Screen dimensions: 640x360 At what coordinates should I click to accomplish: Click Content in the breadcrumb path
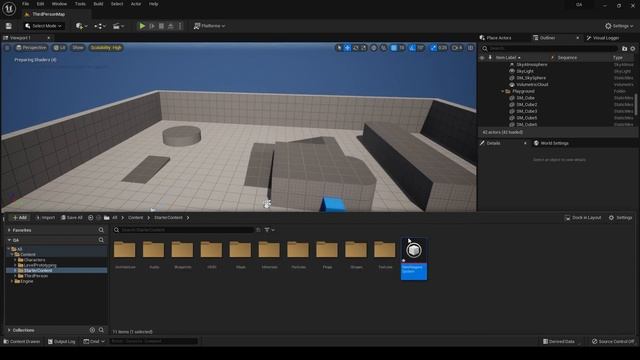pyautogui.click(x=136, y=218)
